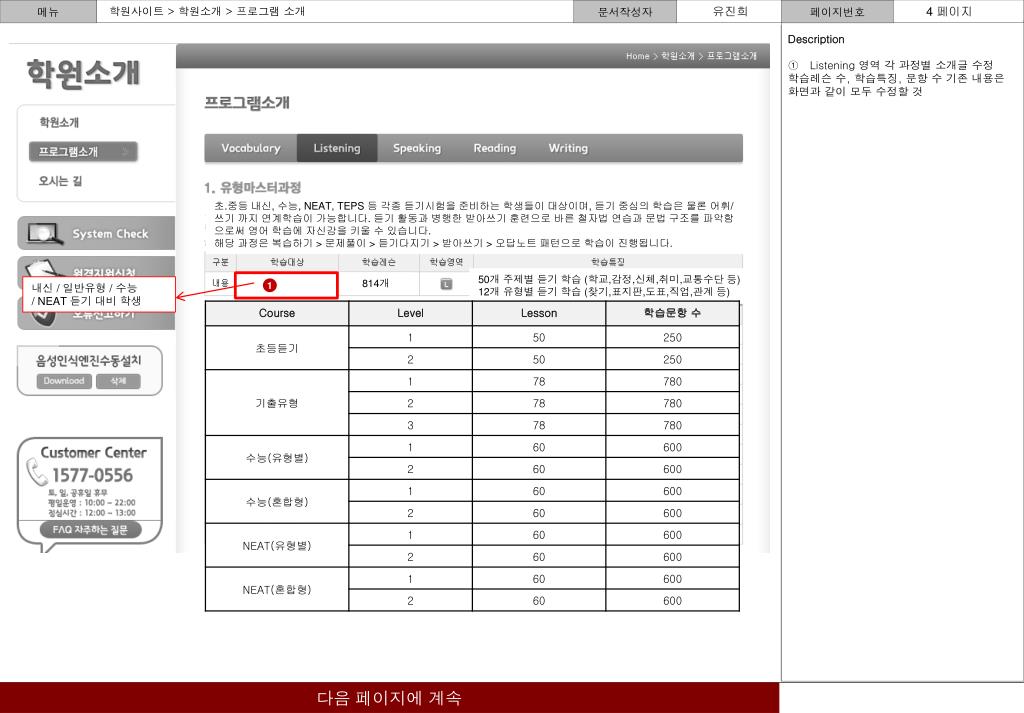This screenshot has width=1024, height=713.
Task: Click the System Check banner button
Action: coord(96,233)
